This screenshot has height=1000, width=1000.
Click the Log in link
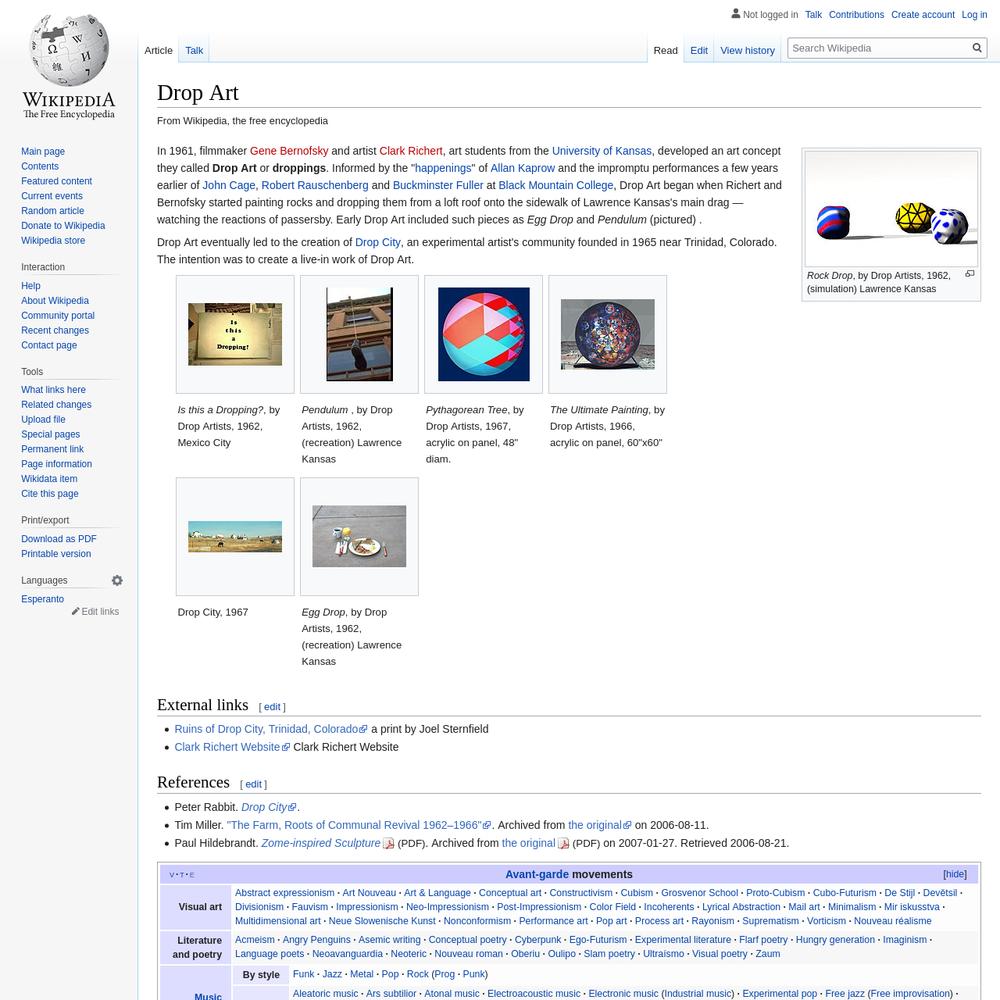974,14
